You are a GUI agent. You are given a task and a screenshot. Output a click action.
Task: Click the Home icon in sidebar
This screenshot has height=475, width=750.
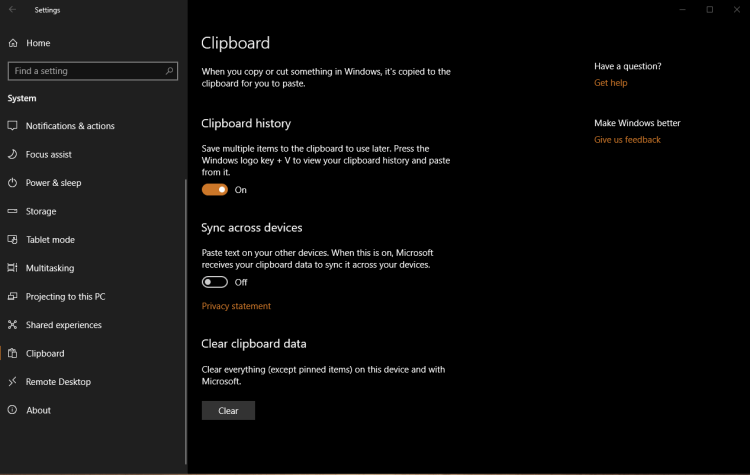pyautogui.click(x=13, y=43)
